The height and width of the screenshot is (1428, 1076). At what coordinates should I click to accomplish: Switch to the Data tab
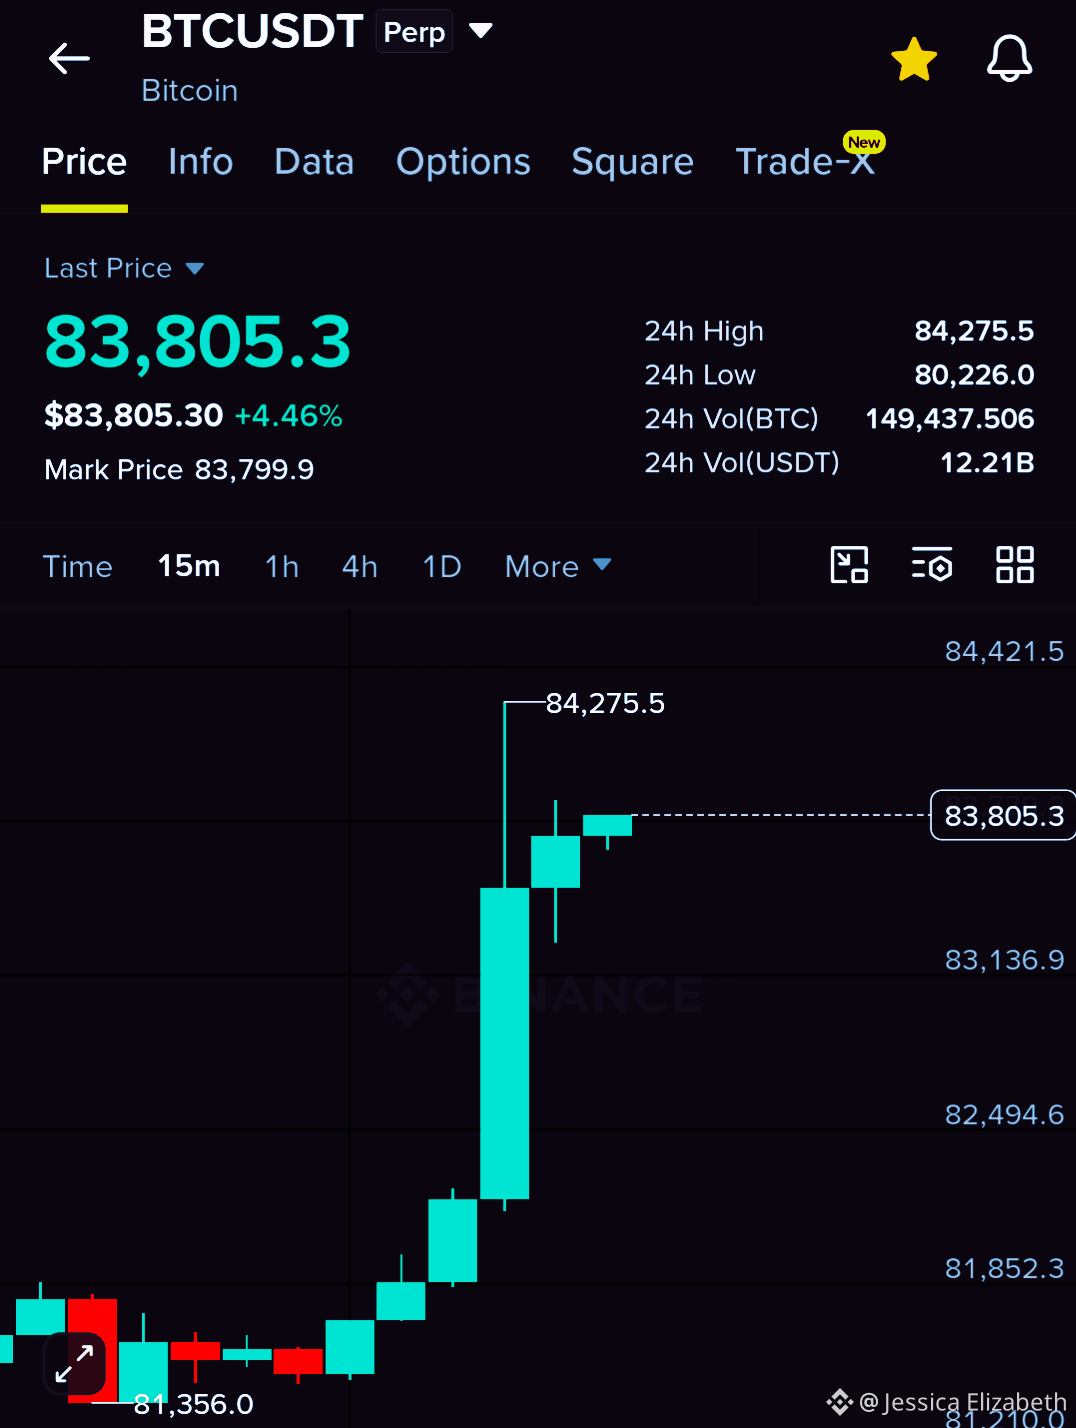click(314, 162)
